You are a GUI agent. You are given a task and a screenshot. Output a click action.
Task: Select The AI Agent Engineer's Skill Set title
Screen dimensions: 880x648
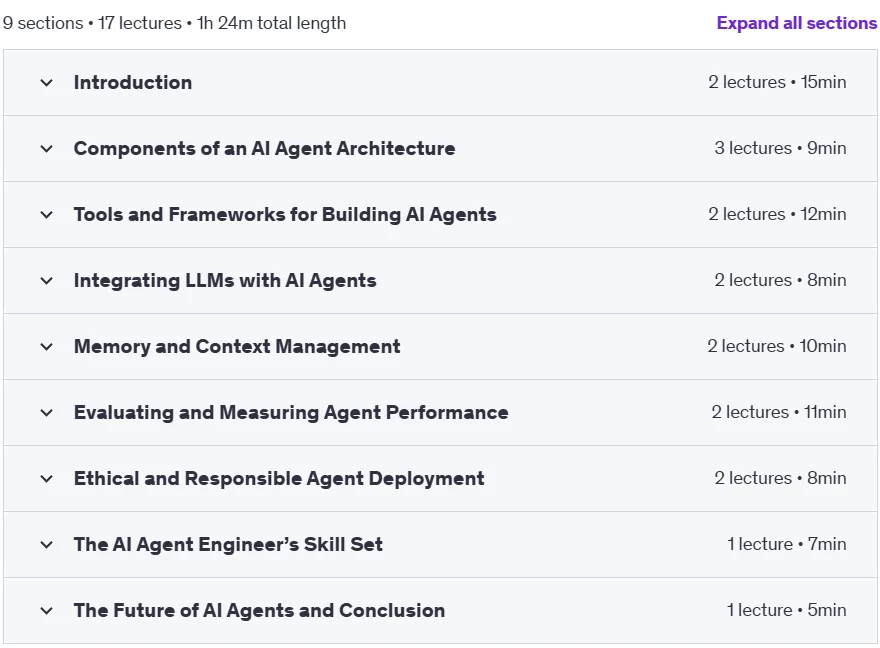point(228,544)
